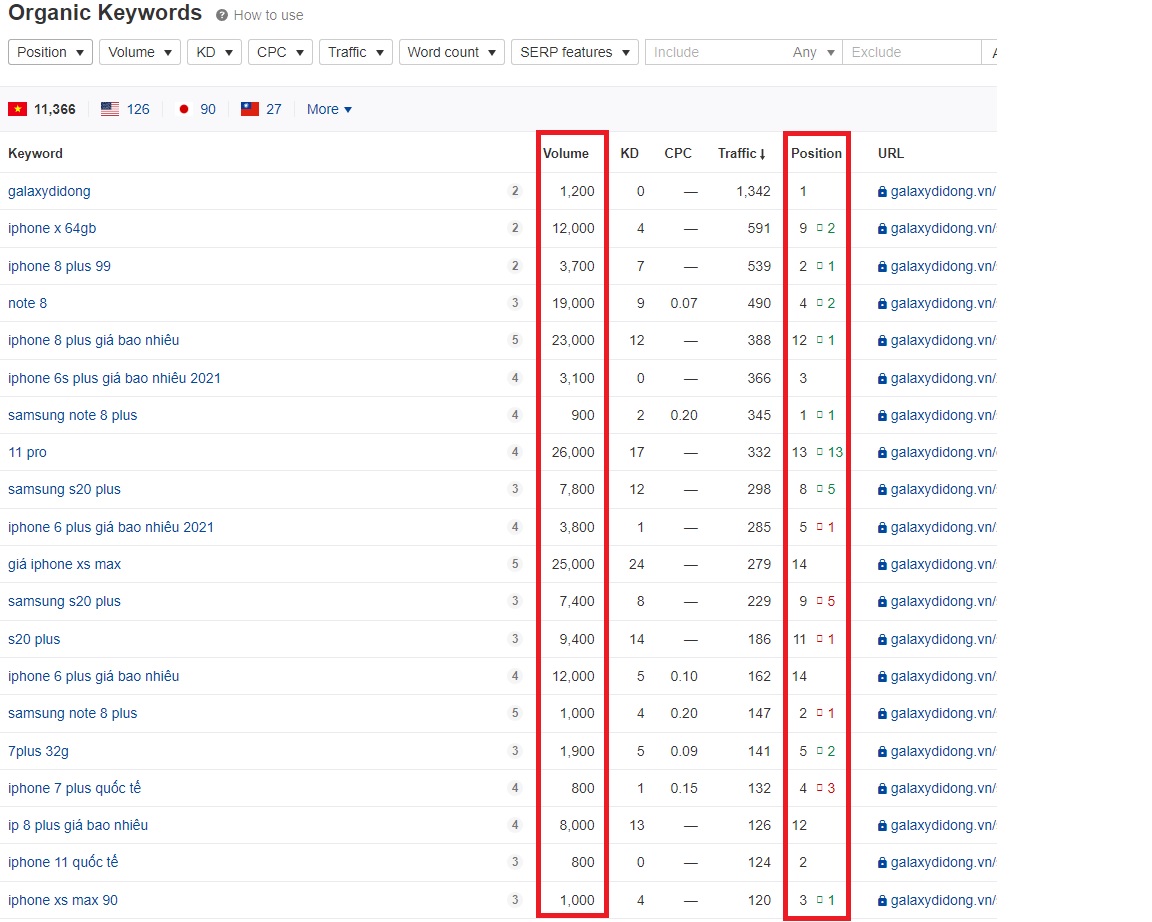
Task: Click the Exclude keywords input field
Action: (x=910, y=52)
